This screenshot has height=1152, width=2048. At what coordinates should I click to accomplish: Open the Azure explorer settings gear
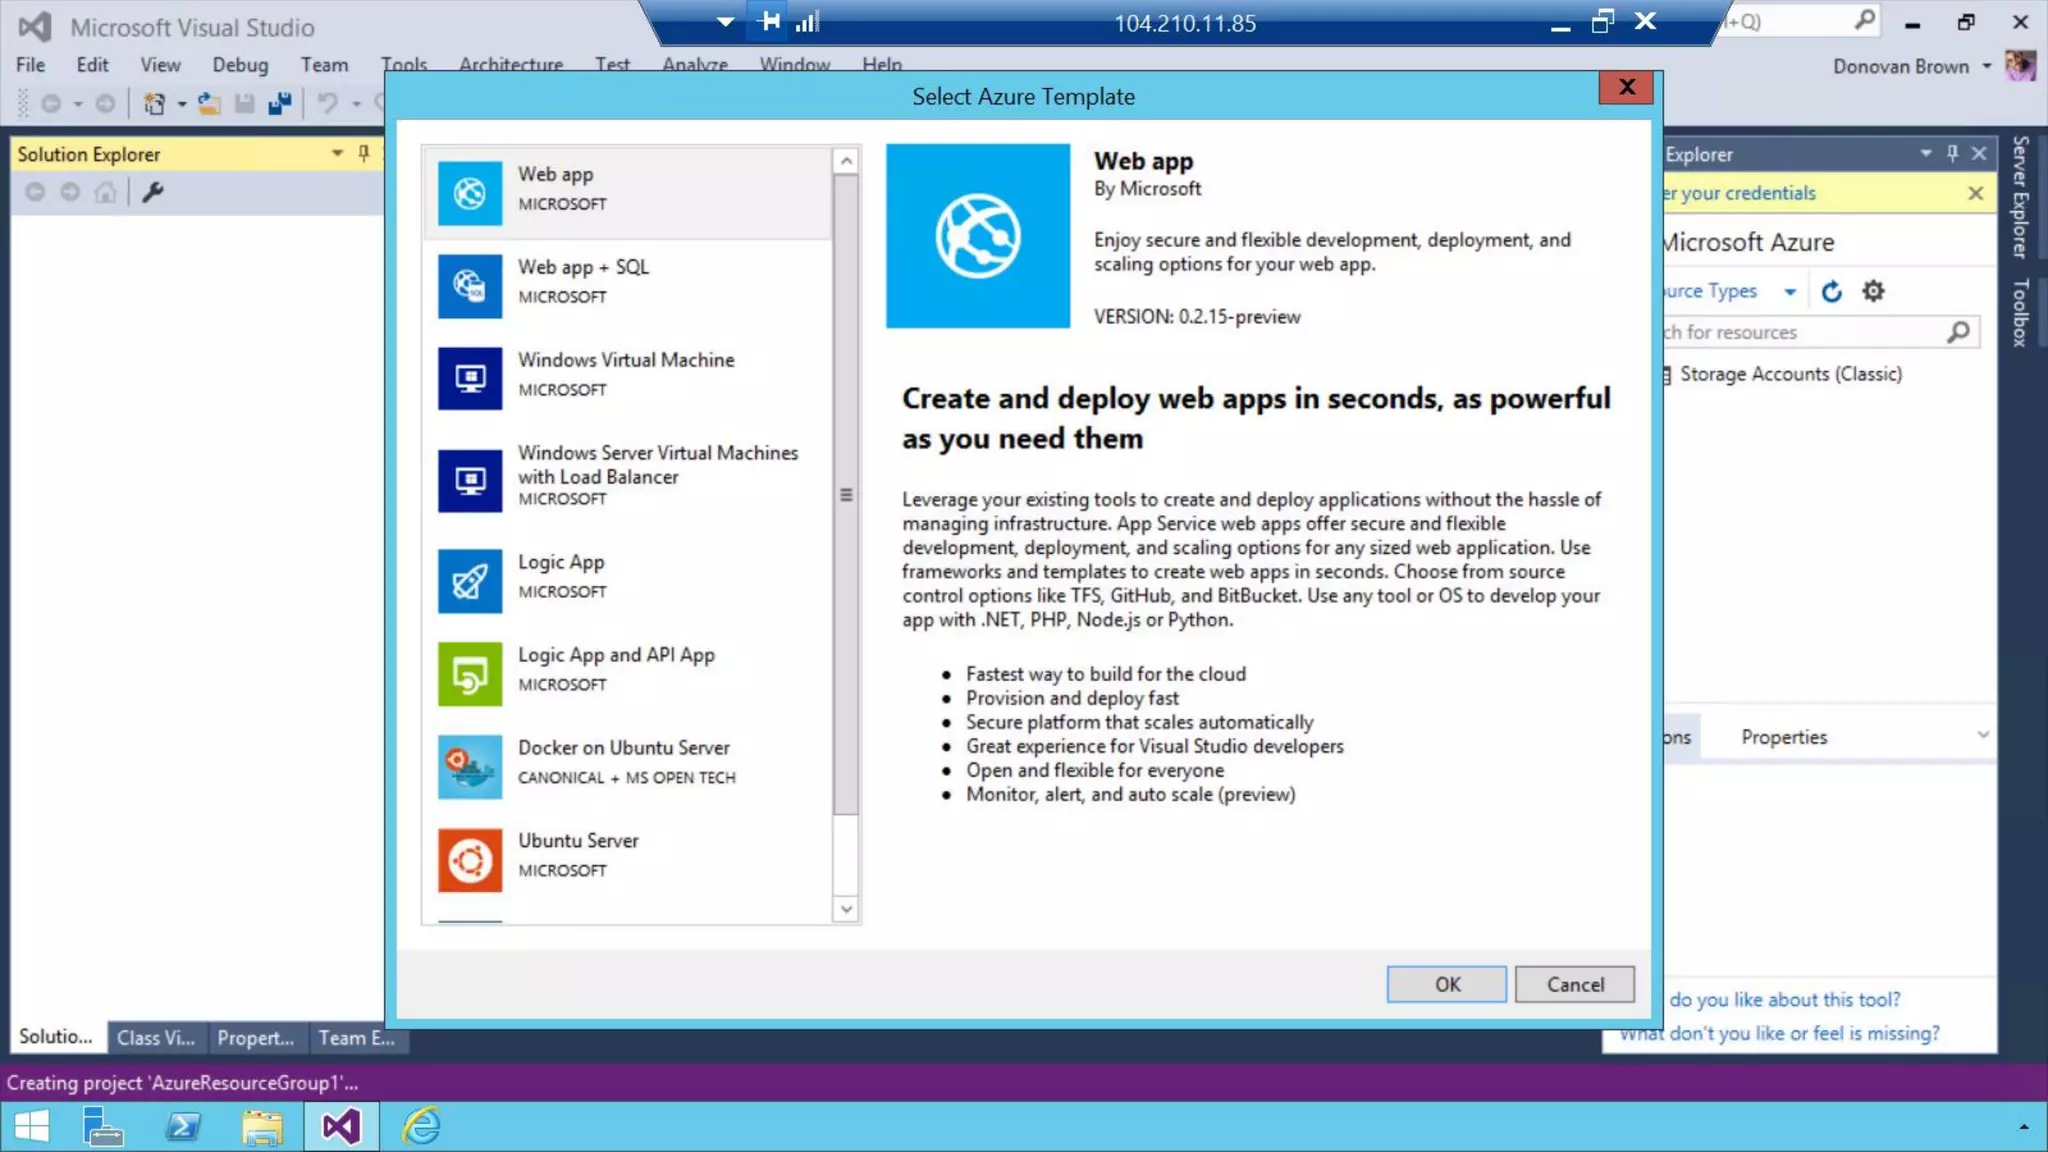(x=1873, y=291)
